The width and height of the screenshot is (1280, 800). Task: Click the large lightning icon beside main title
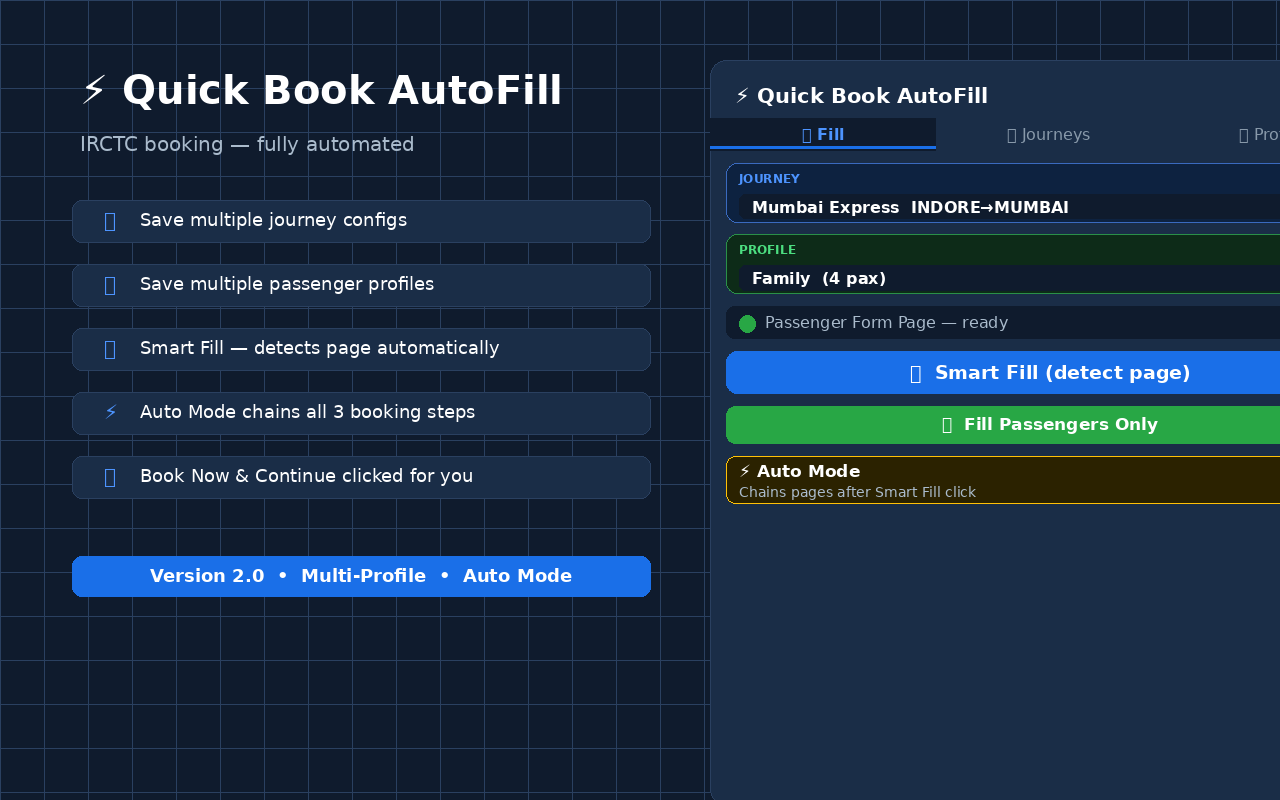(94, 90)
